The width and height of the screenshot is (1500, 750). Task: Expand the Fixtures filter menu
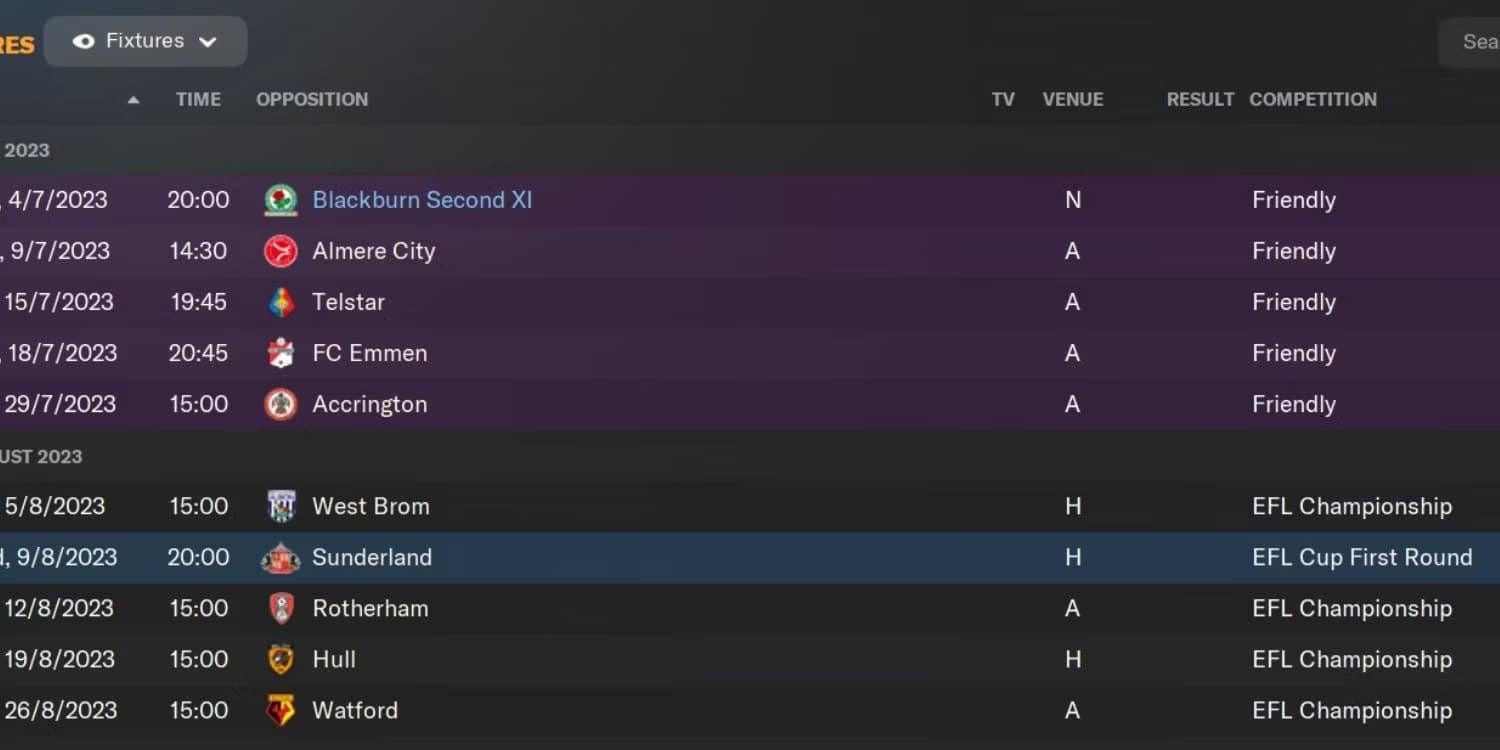point(145,41)
